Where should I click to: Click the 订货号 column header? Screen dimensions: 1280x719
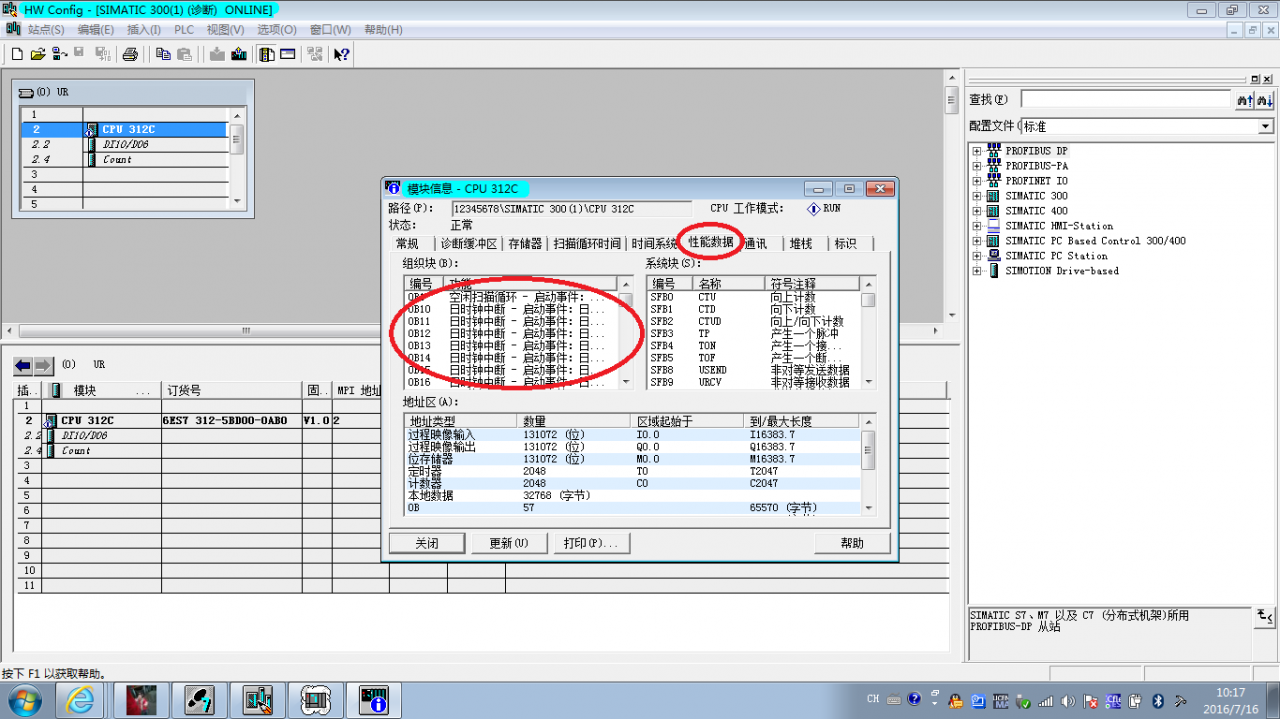coord(231,390)
